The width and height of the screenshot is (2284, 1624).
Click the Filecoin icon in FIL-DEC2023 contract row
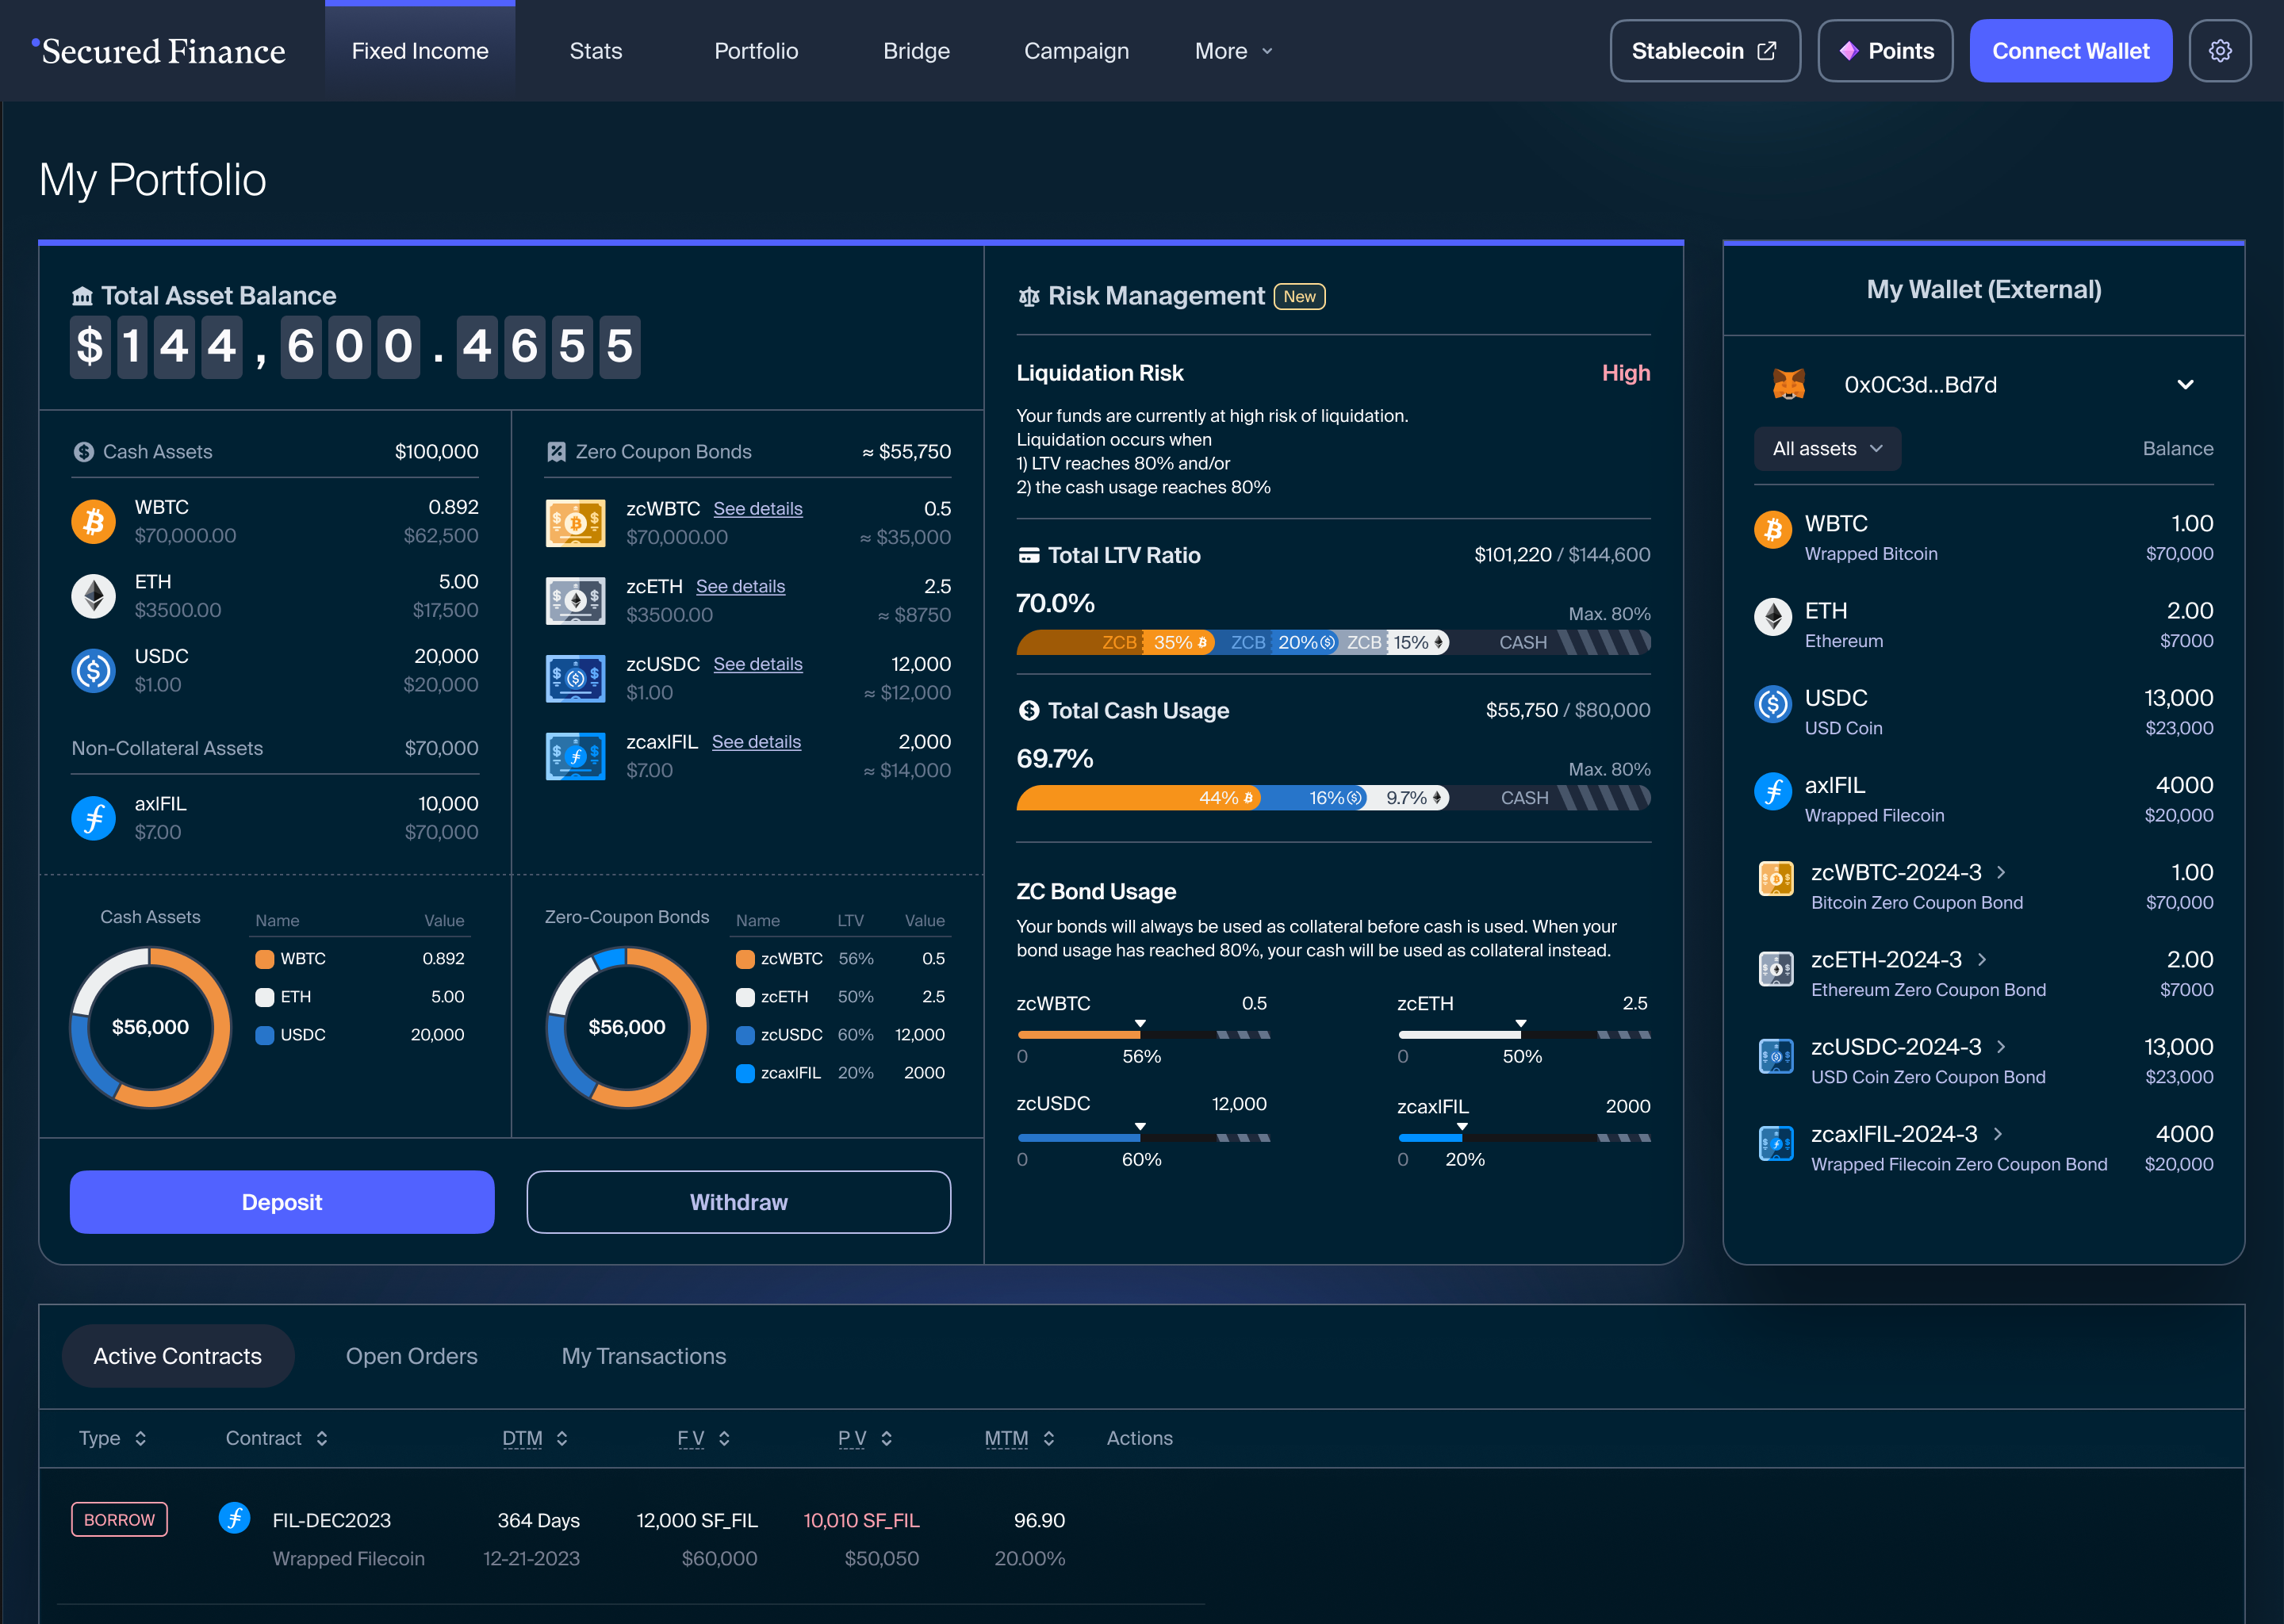[234, 1518]
